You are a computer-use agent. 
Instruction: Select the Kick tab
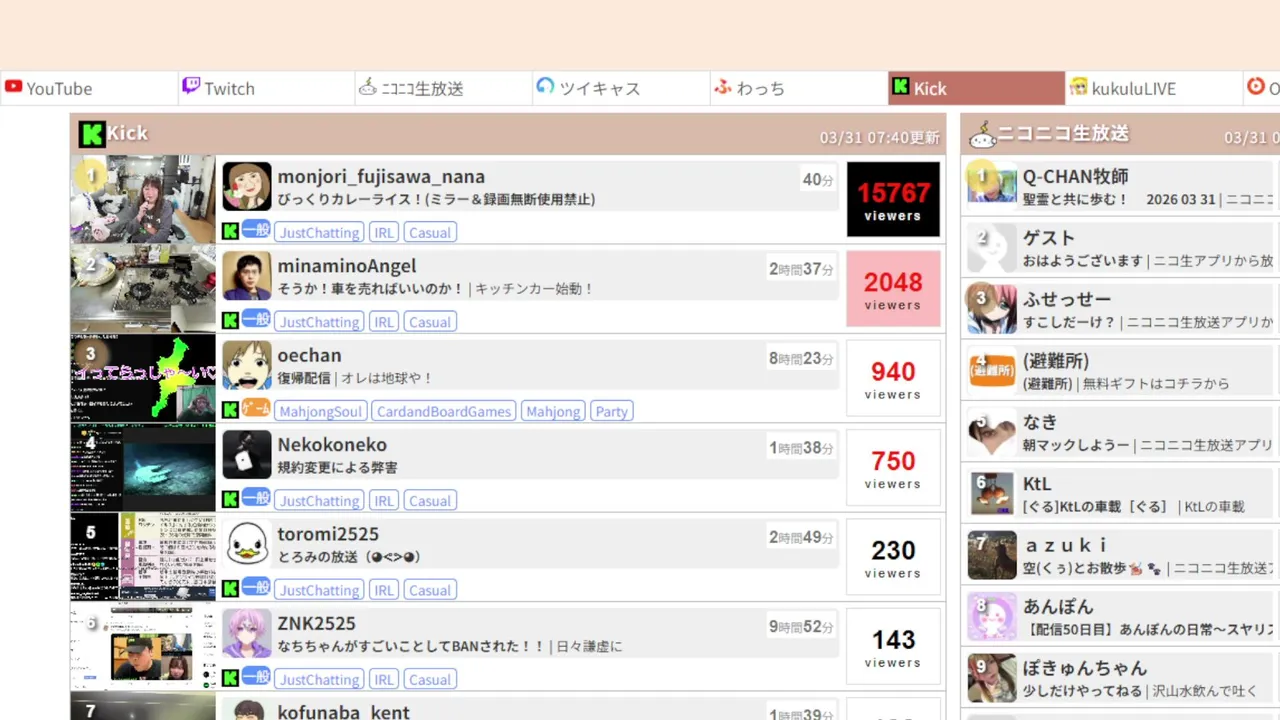click(x=976, y=88)
